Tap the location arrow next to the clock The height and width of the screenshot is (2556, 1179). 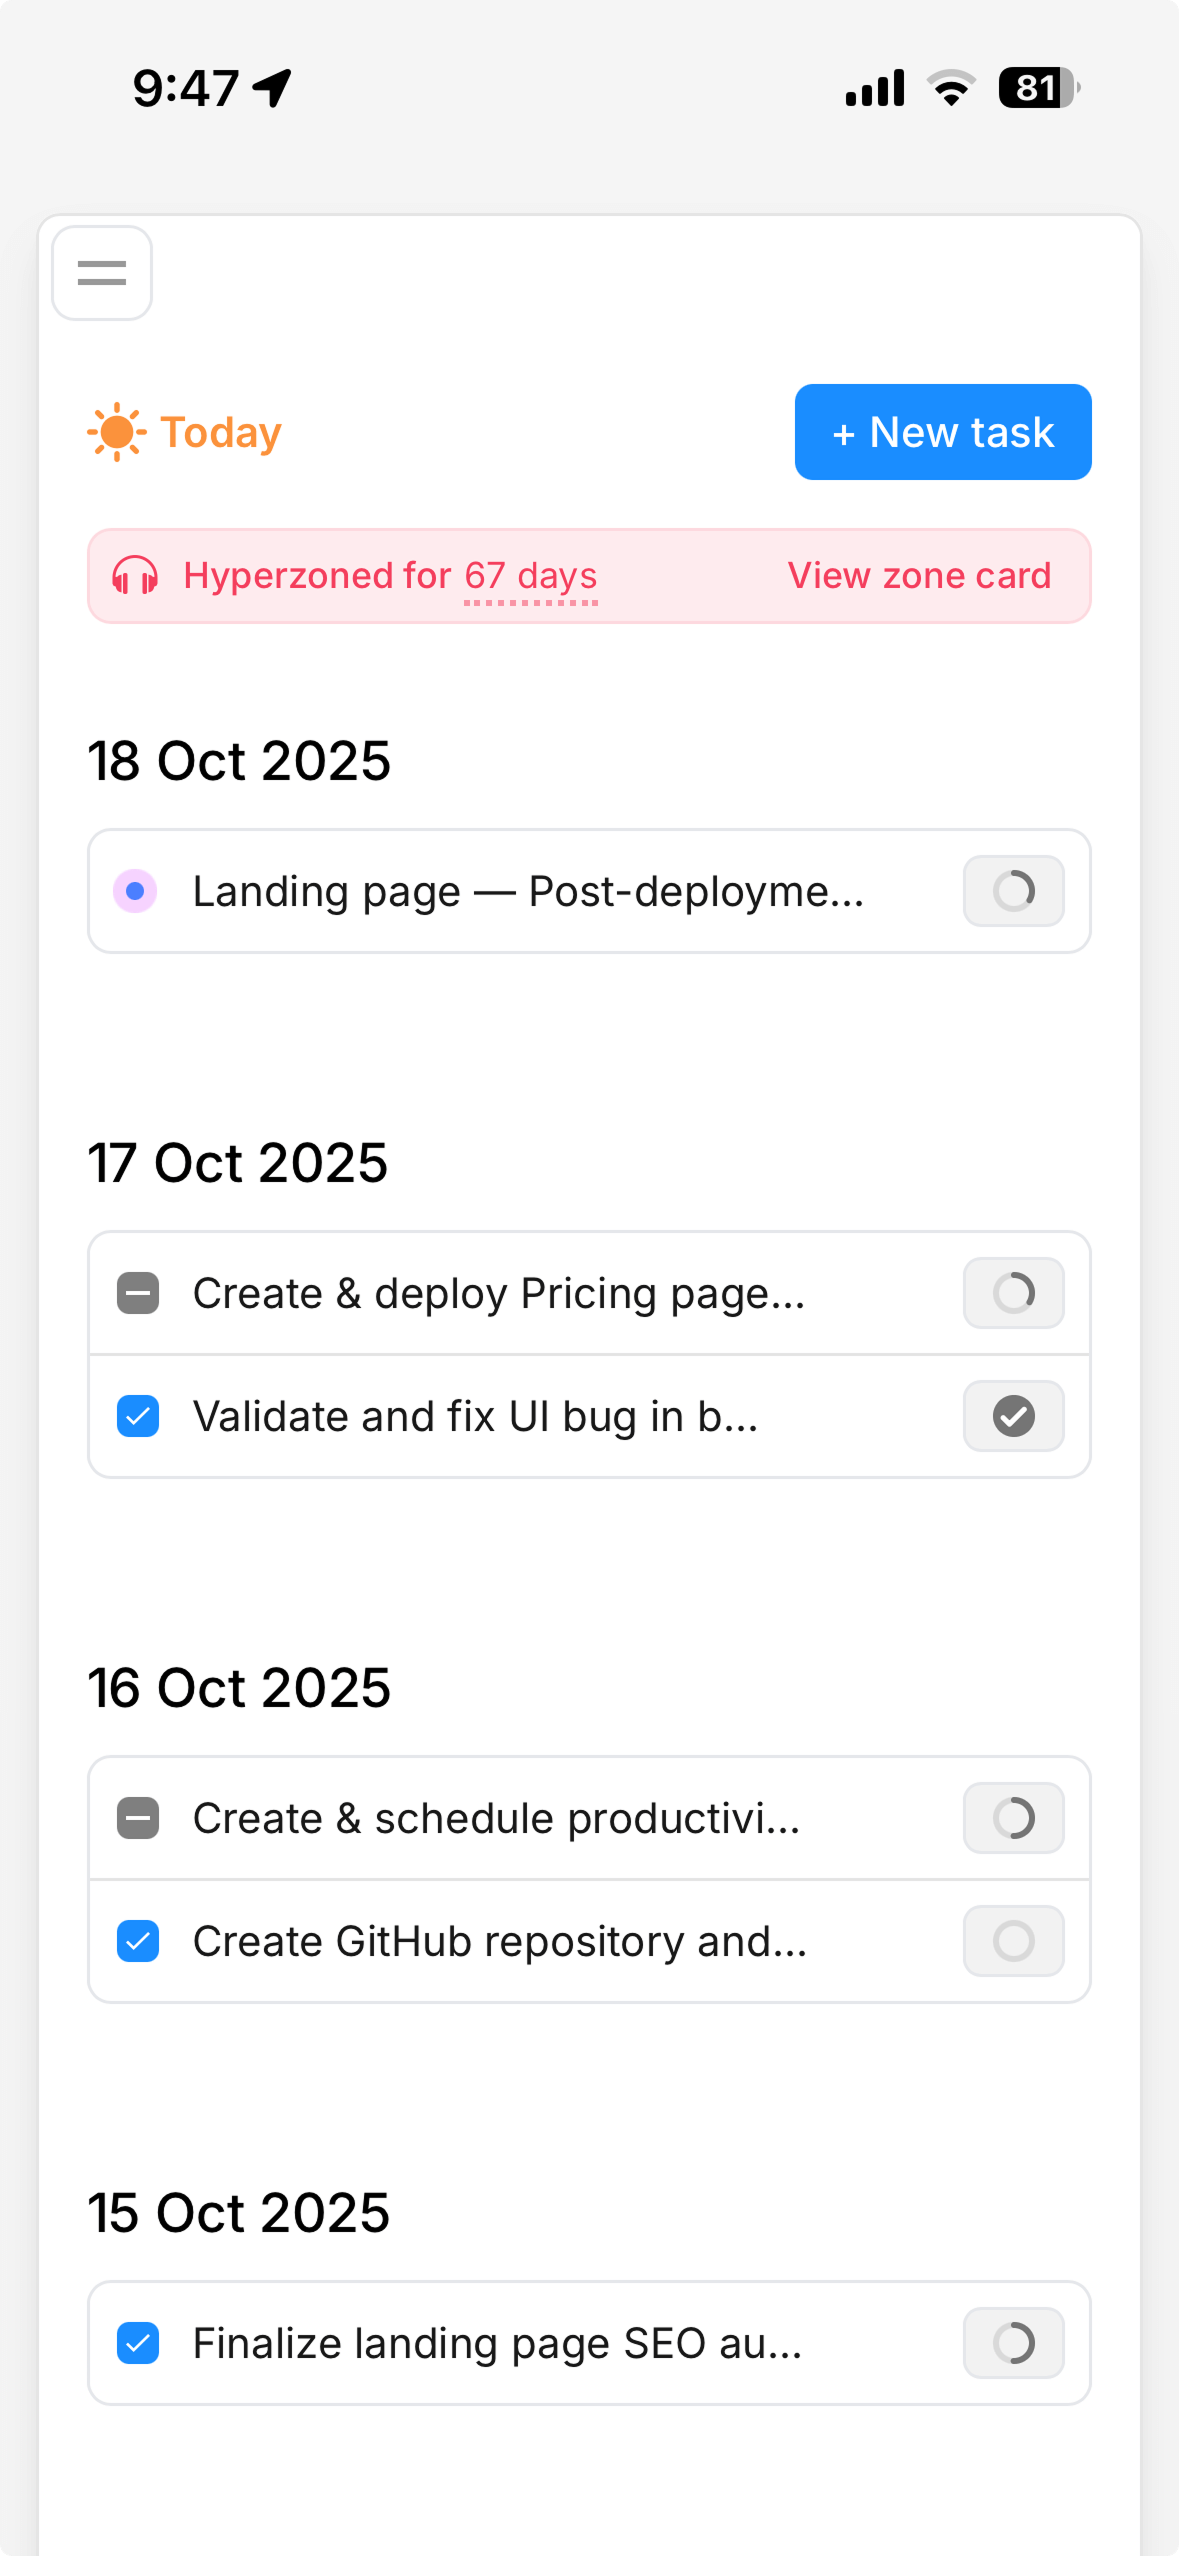pyautogui.click(x=269, y=88)
